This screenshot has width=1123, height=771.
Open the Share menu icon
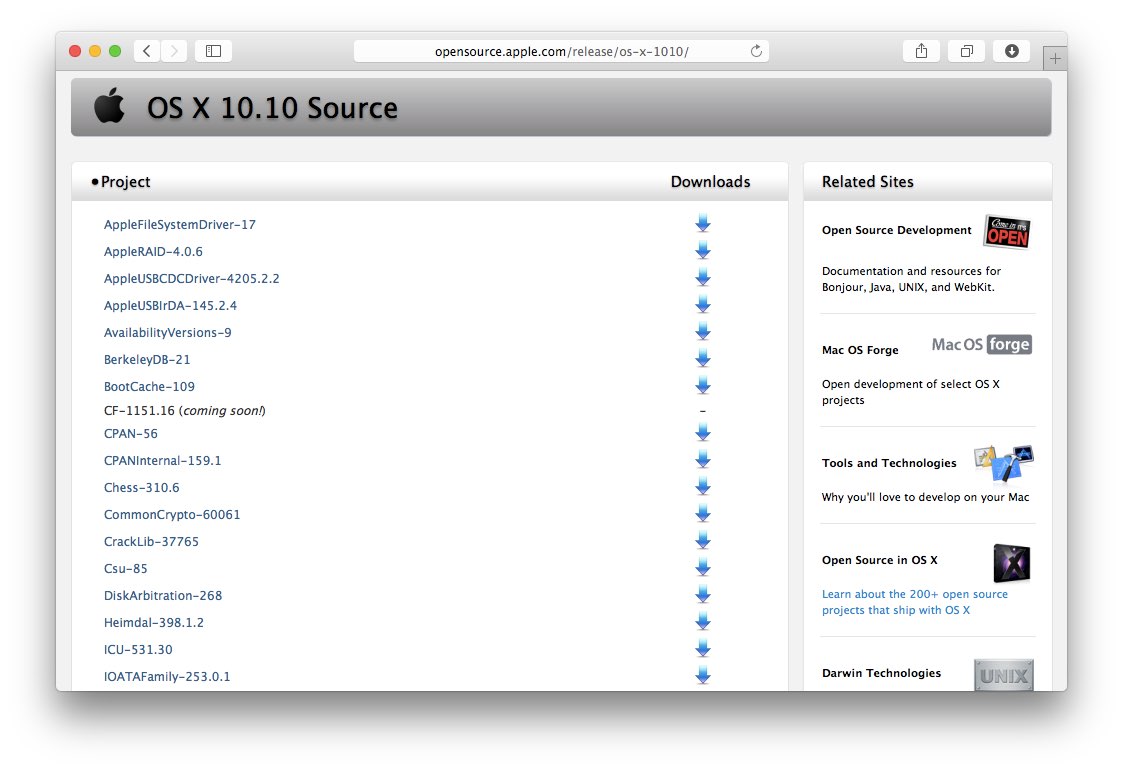click(x=921, y=51)
